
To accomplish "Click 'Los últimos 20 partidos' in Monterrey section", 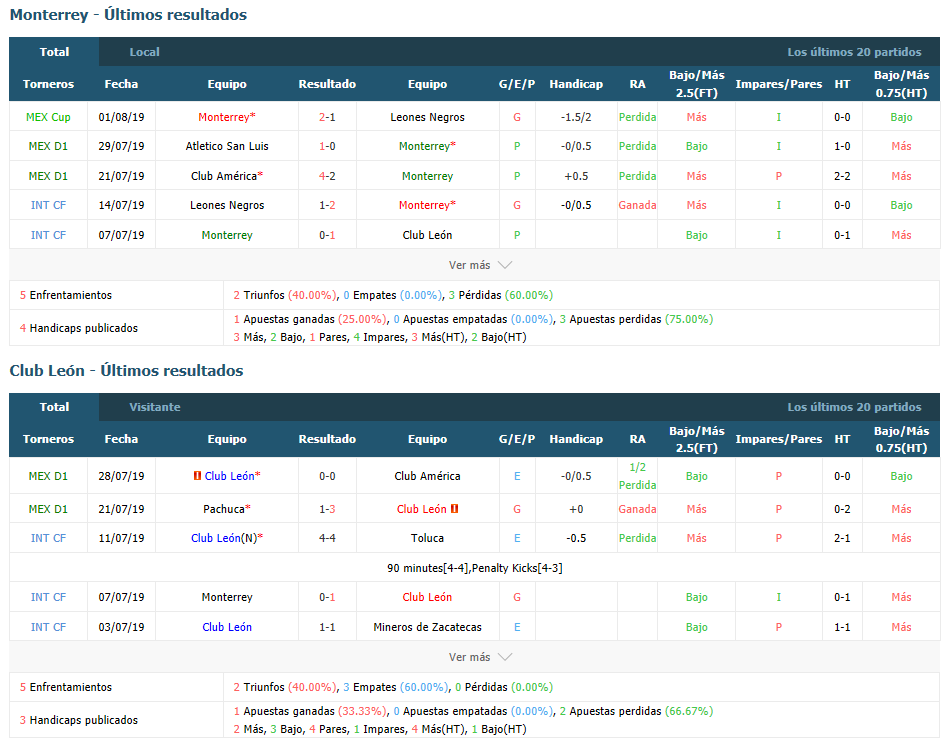I will click(x=854, y=52).
